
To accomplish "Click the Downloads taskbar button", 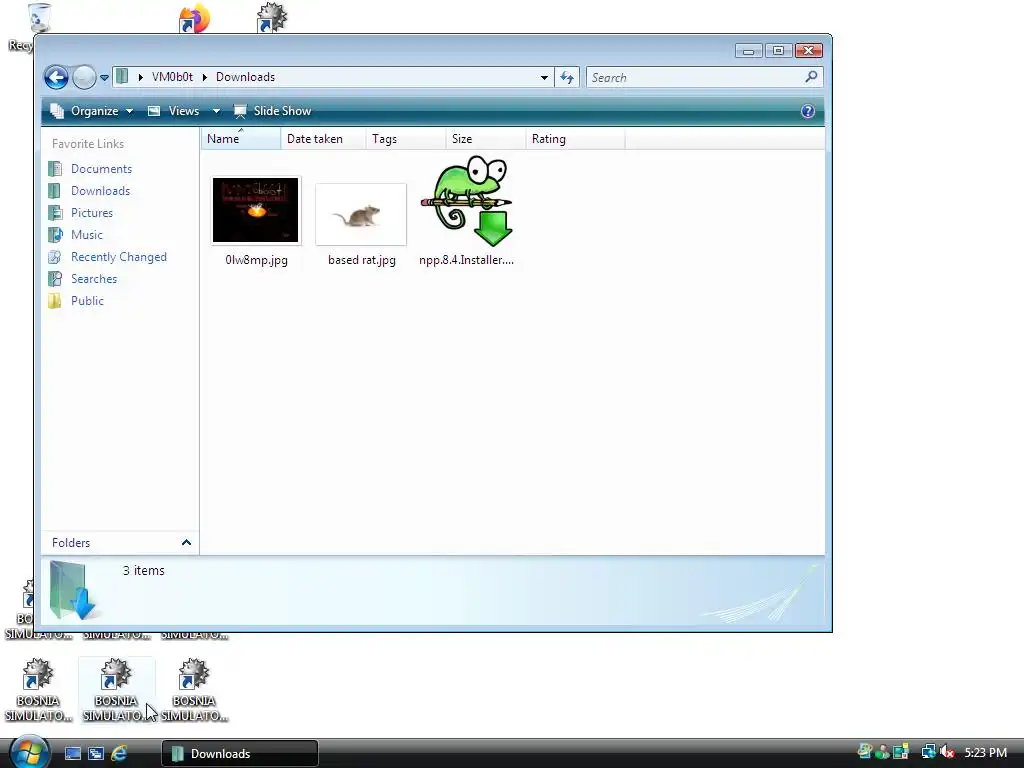I will [x=240, y=754].
